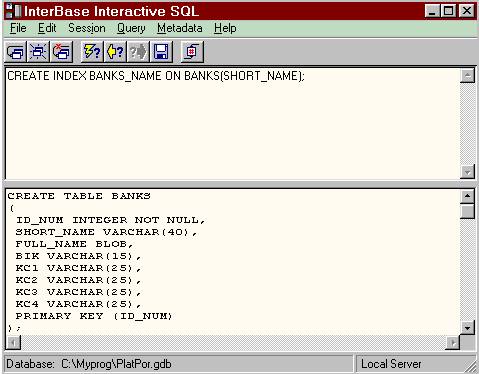Click the 'KC1 VARCHAR(25),' line

(x=78, y=268)
